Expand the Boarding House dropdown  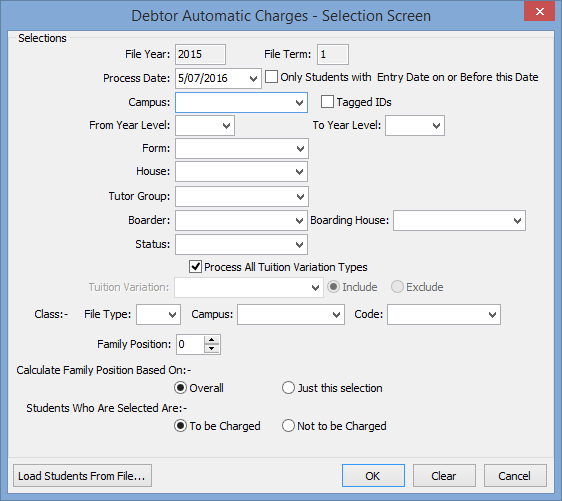517,220
